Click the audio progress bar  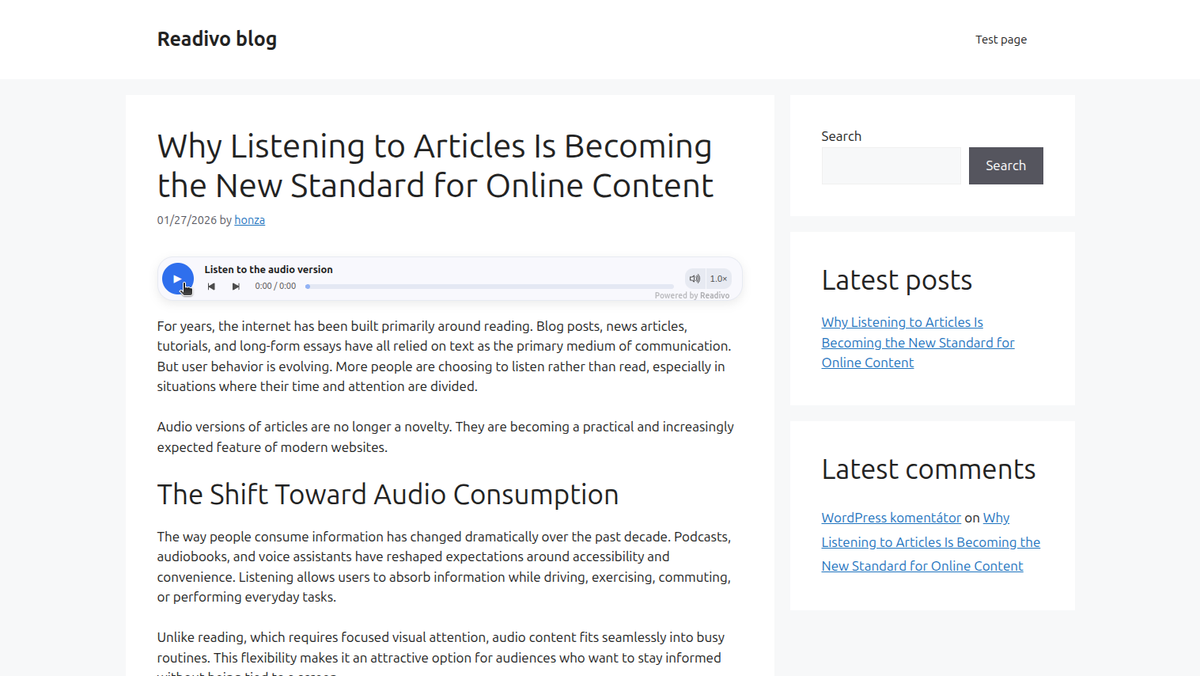489,286
